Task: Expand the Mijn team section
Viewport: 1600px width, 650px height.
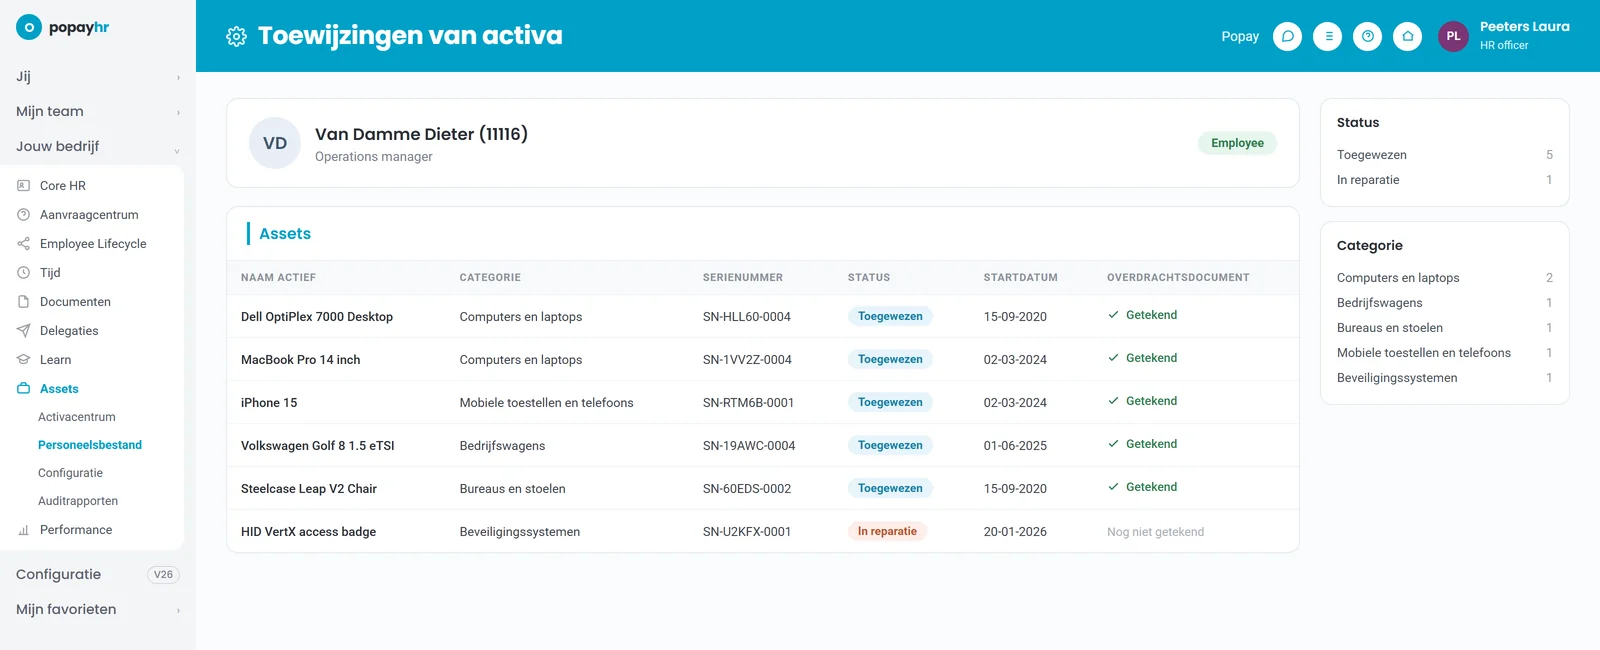Action: click(x=98, y=112)
